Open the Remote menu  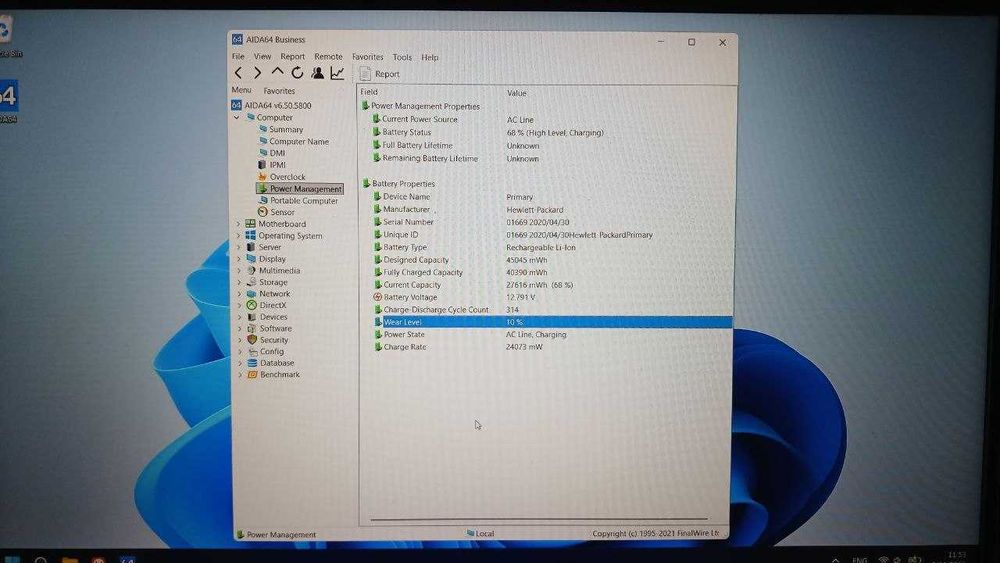pos(328,57)
